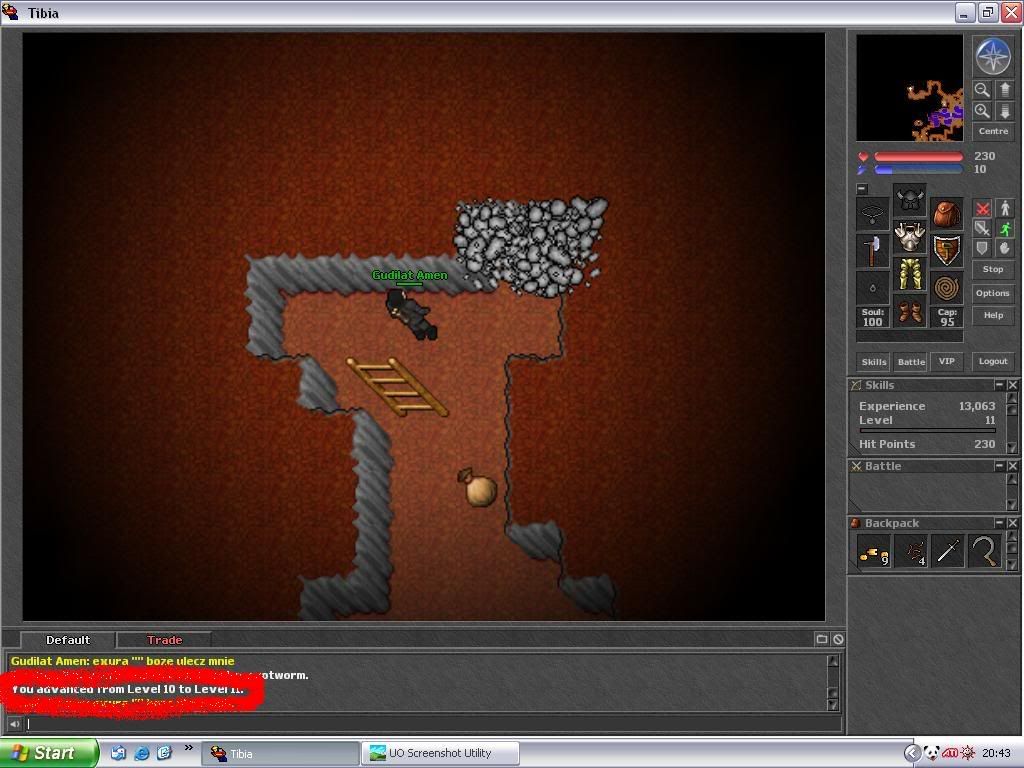Click the ATI tray icon

tap(949, 753)
